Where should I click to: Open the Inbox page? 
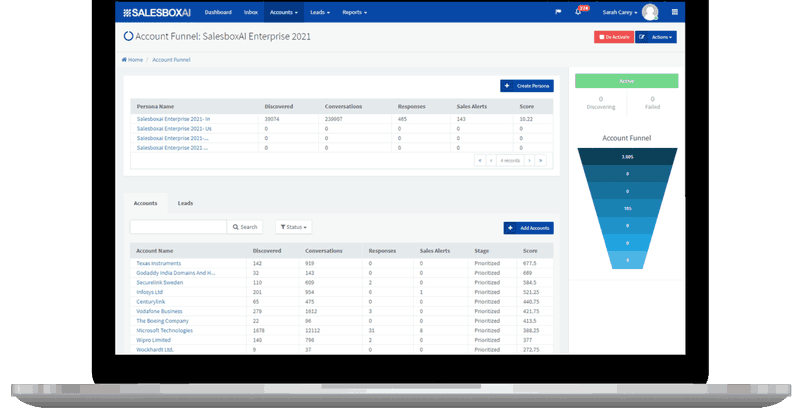click(x=251, y=12)
